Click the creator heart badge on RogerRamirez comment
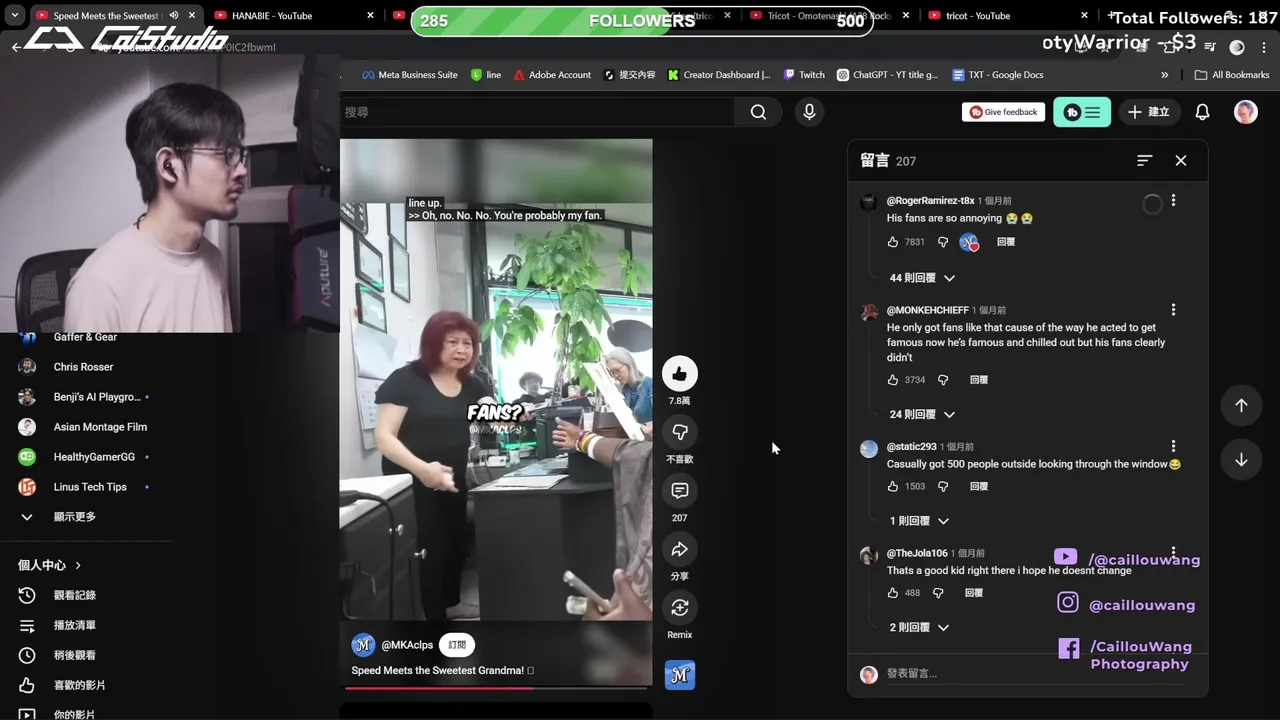The height and width of the screenshot is (720, 1280). [969, 242]
